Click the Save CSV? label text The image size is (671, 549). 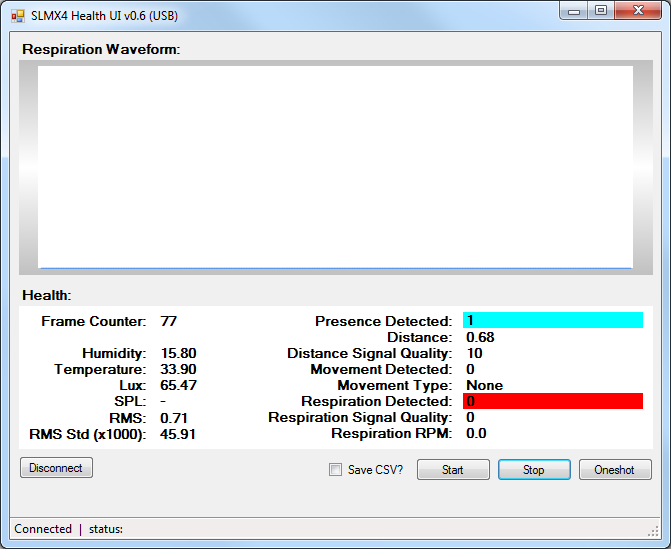click(x=375, y=470)
